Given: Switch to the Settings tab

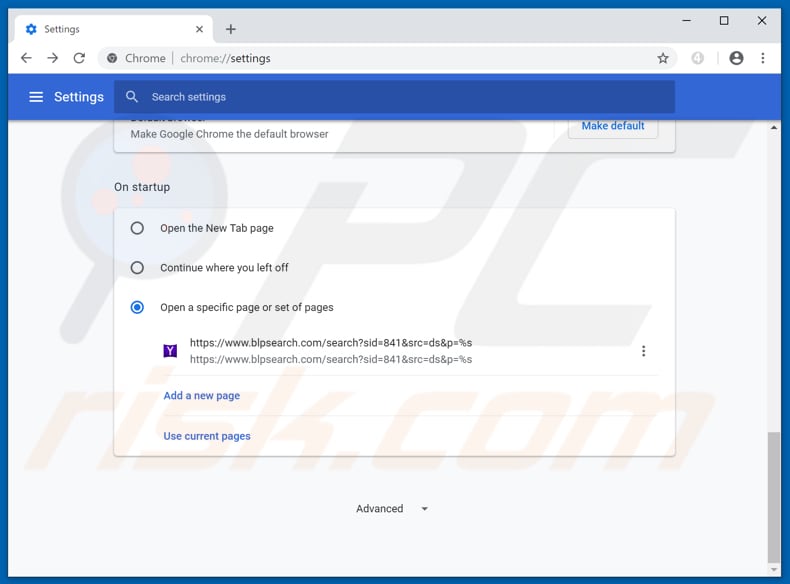Looking at the screenshot, I should pos(114,29).
